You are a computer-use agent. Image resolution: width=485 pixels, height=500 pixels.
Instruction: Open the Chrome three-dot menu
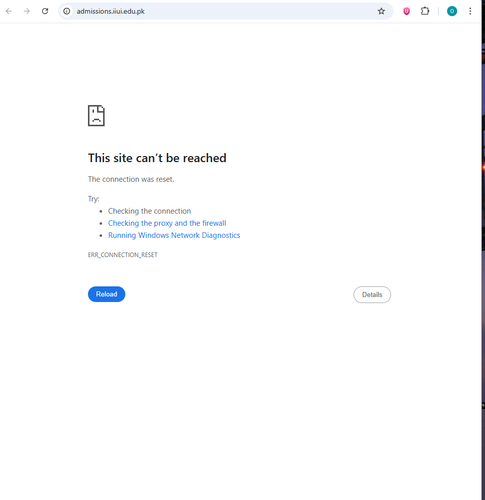tap(470, 11)
